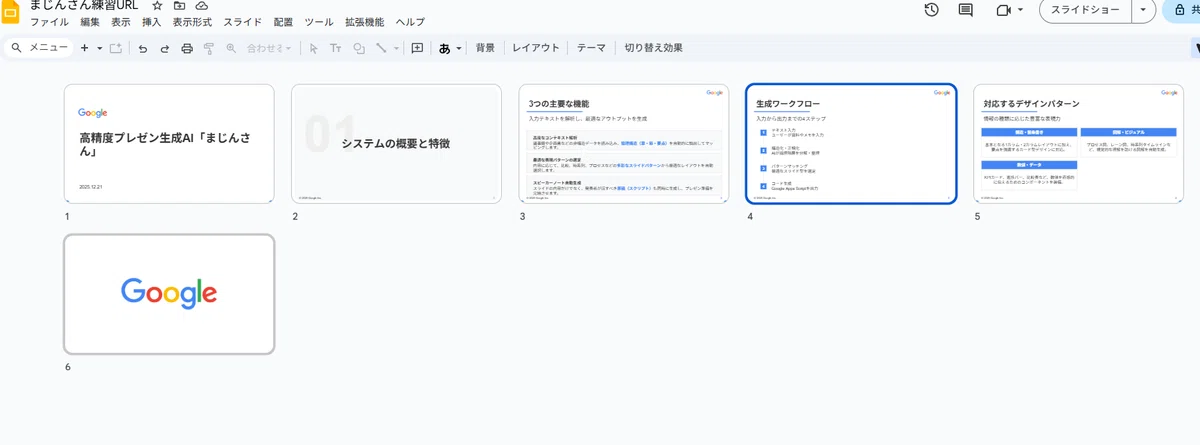
Task: Expand the Meet camera dropdown arrow
Action: pyautogui.click(x=1020, y=10)
